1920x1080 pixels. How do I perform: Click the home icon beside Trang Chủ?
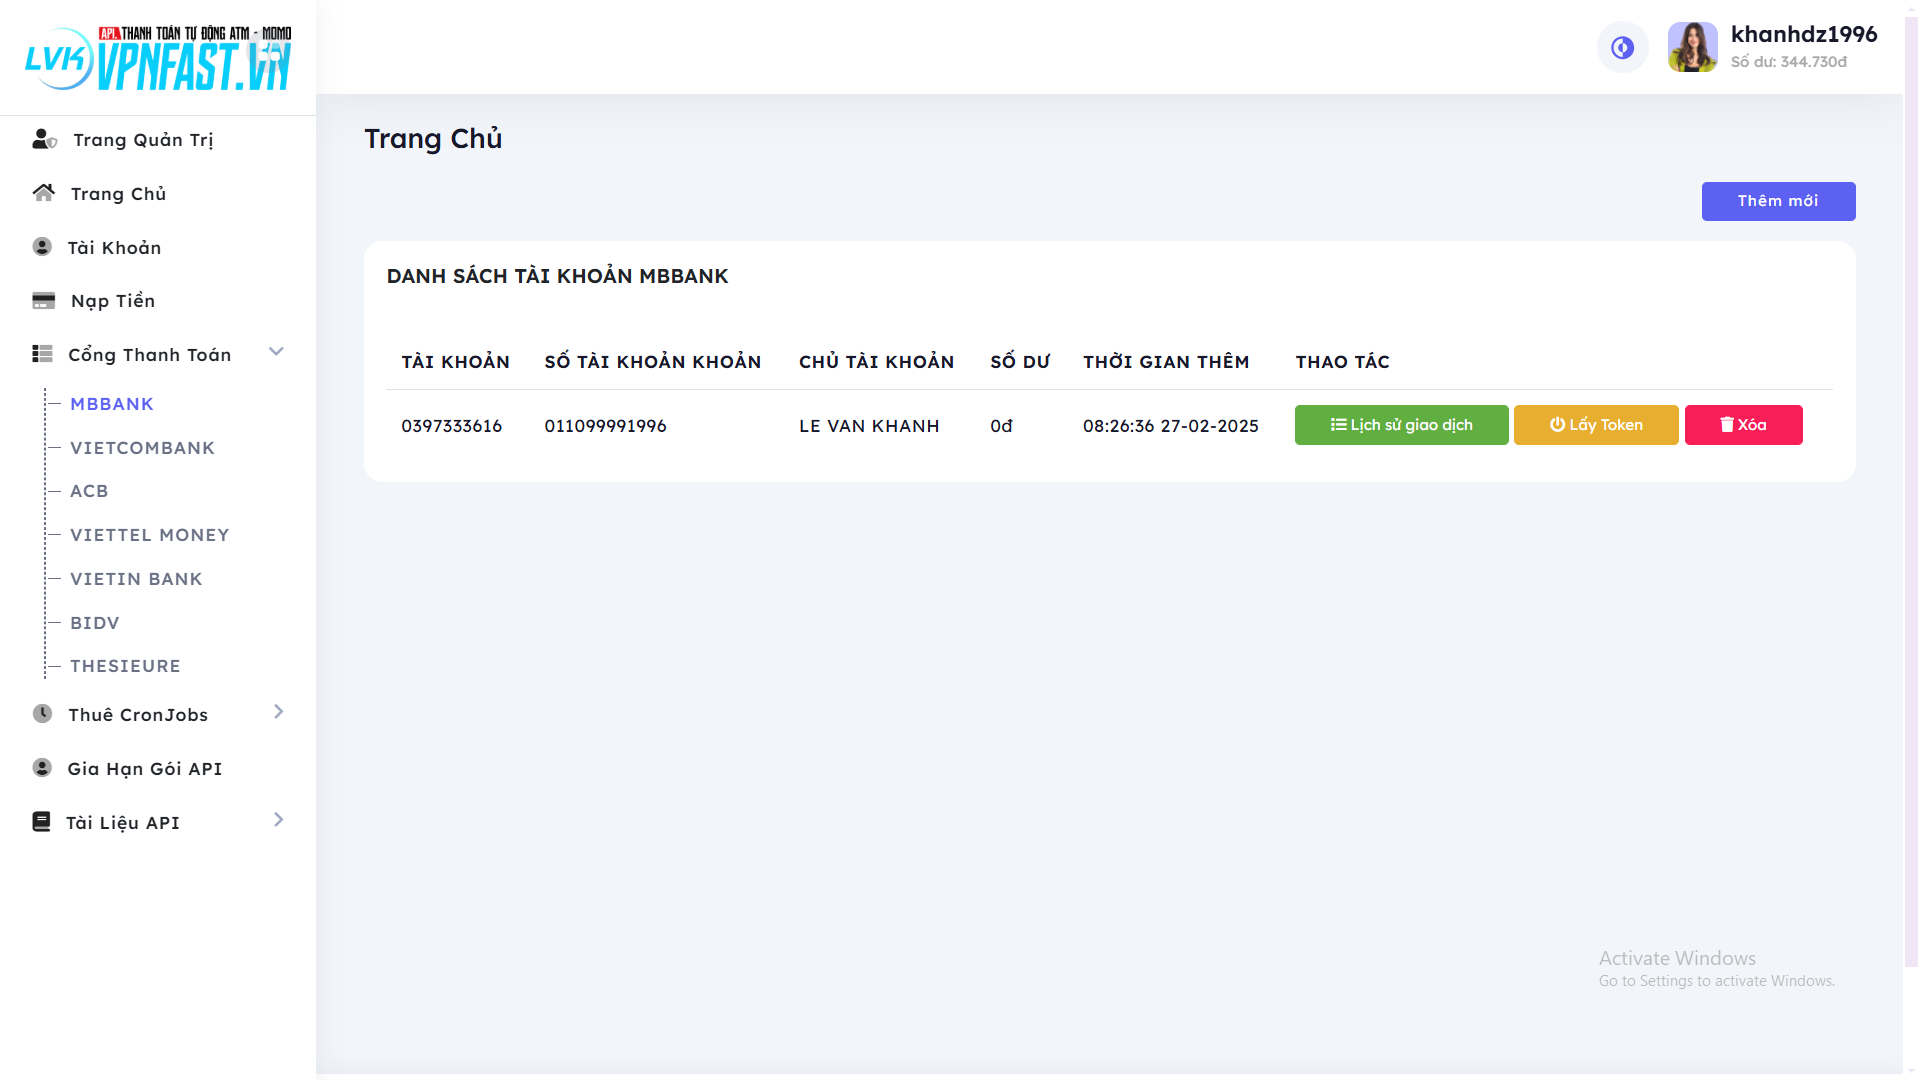43,193
